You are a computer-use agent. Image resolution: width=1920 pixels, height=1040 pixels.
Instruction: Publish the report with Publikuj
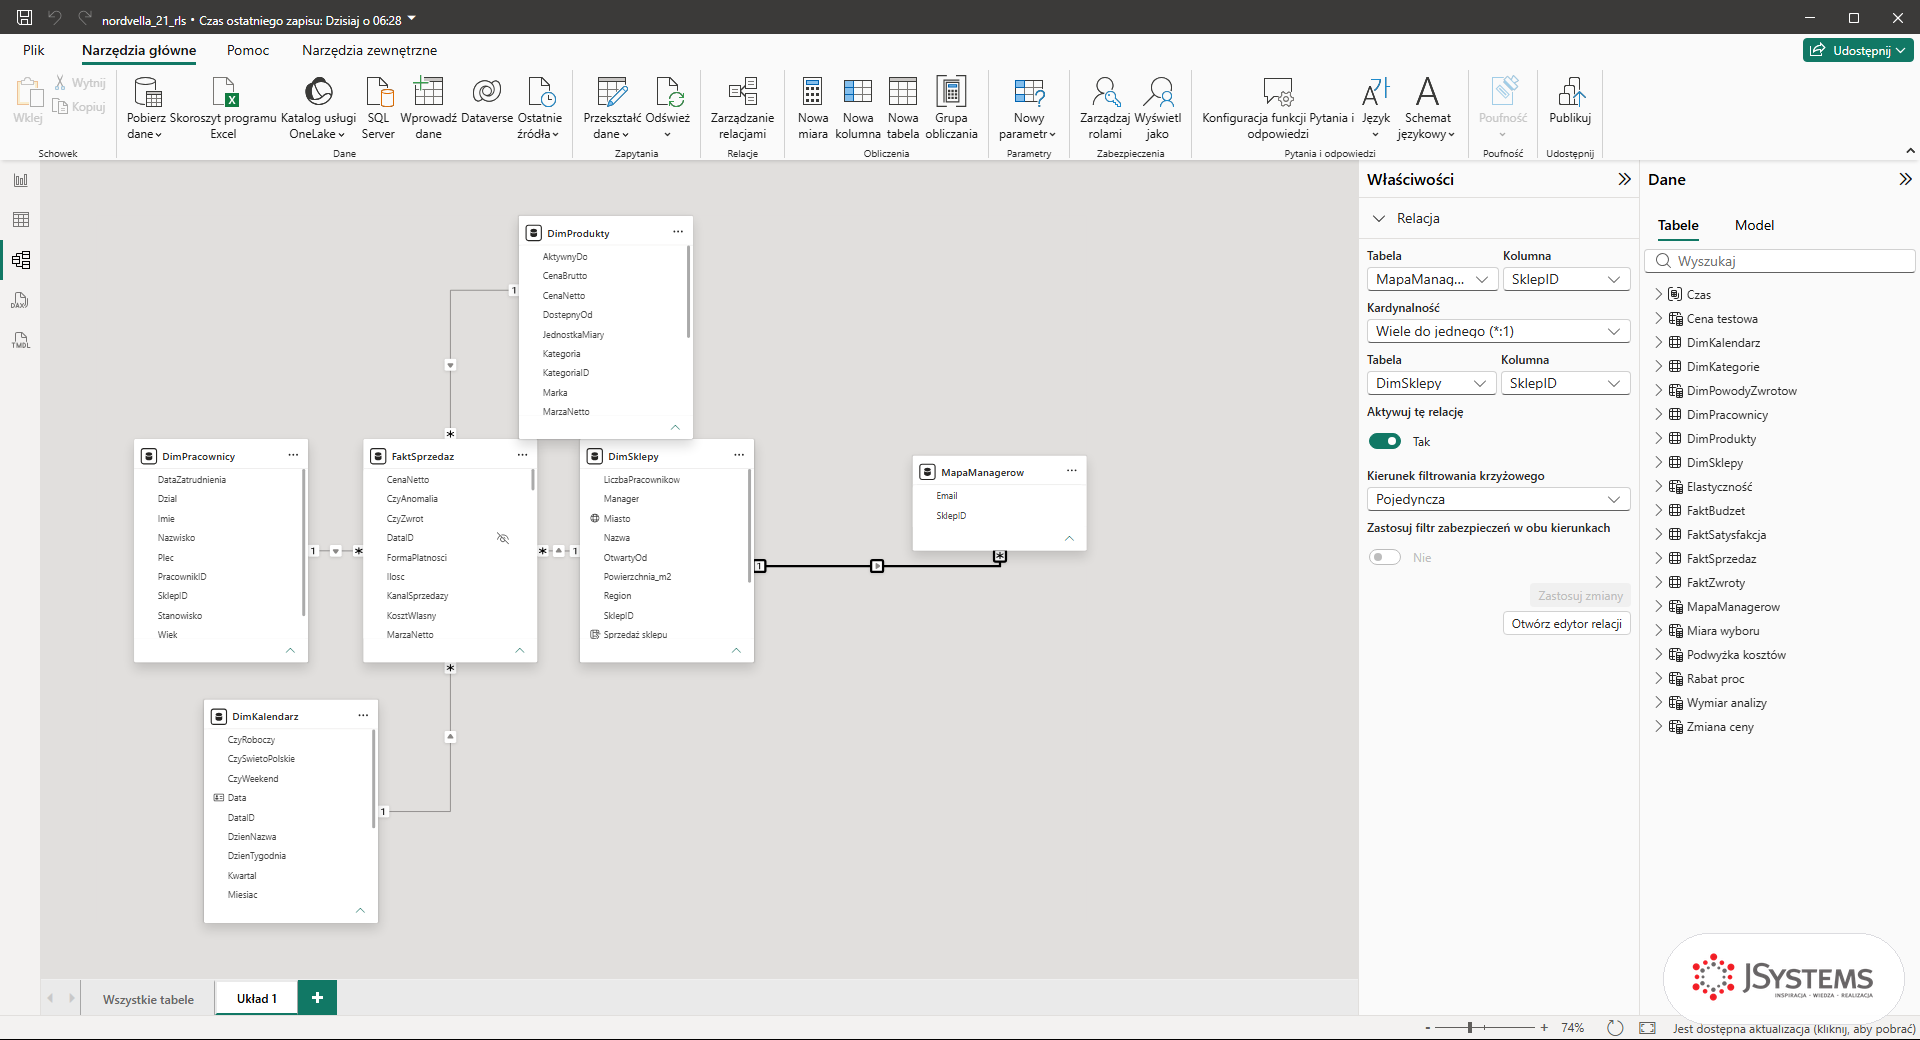point(1570,100)
